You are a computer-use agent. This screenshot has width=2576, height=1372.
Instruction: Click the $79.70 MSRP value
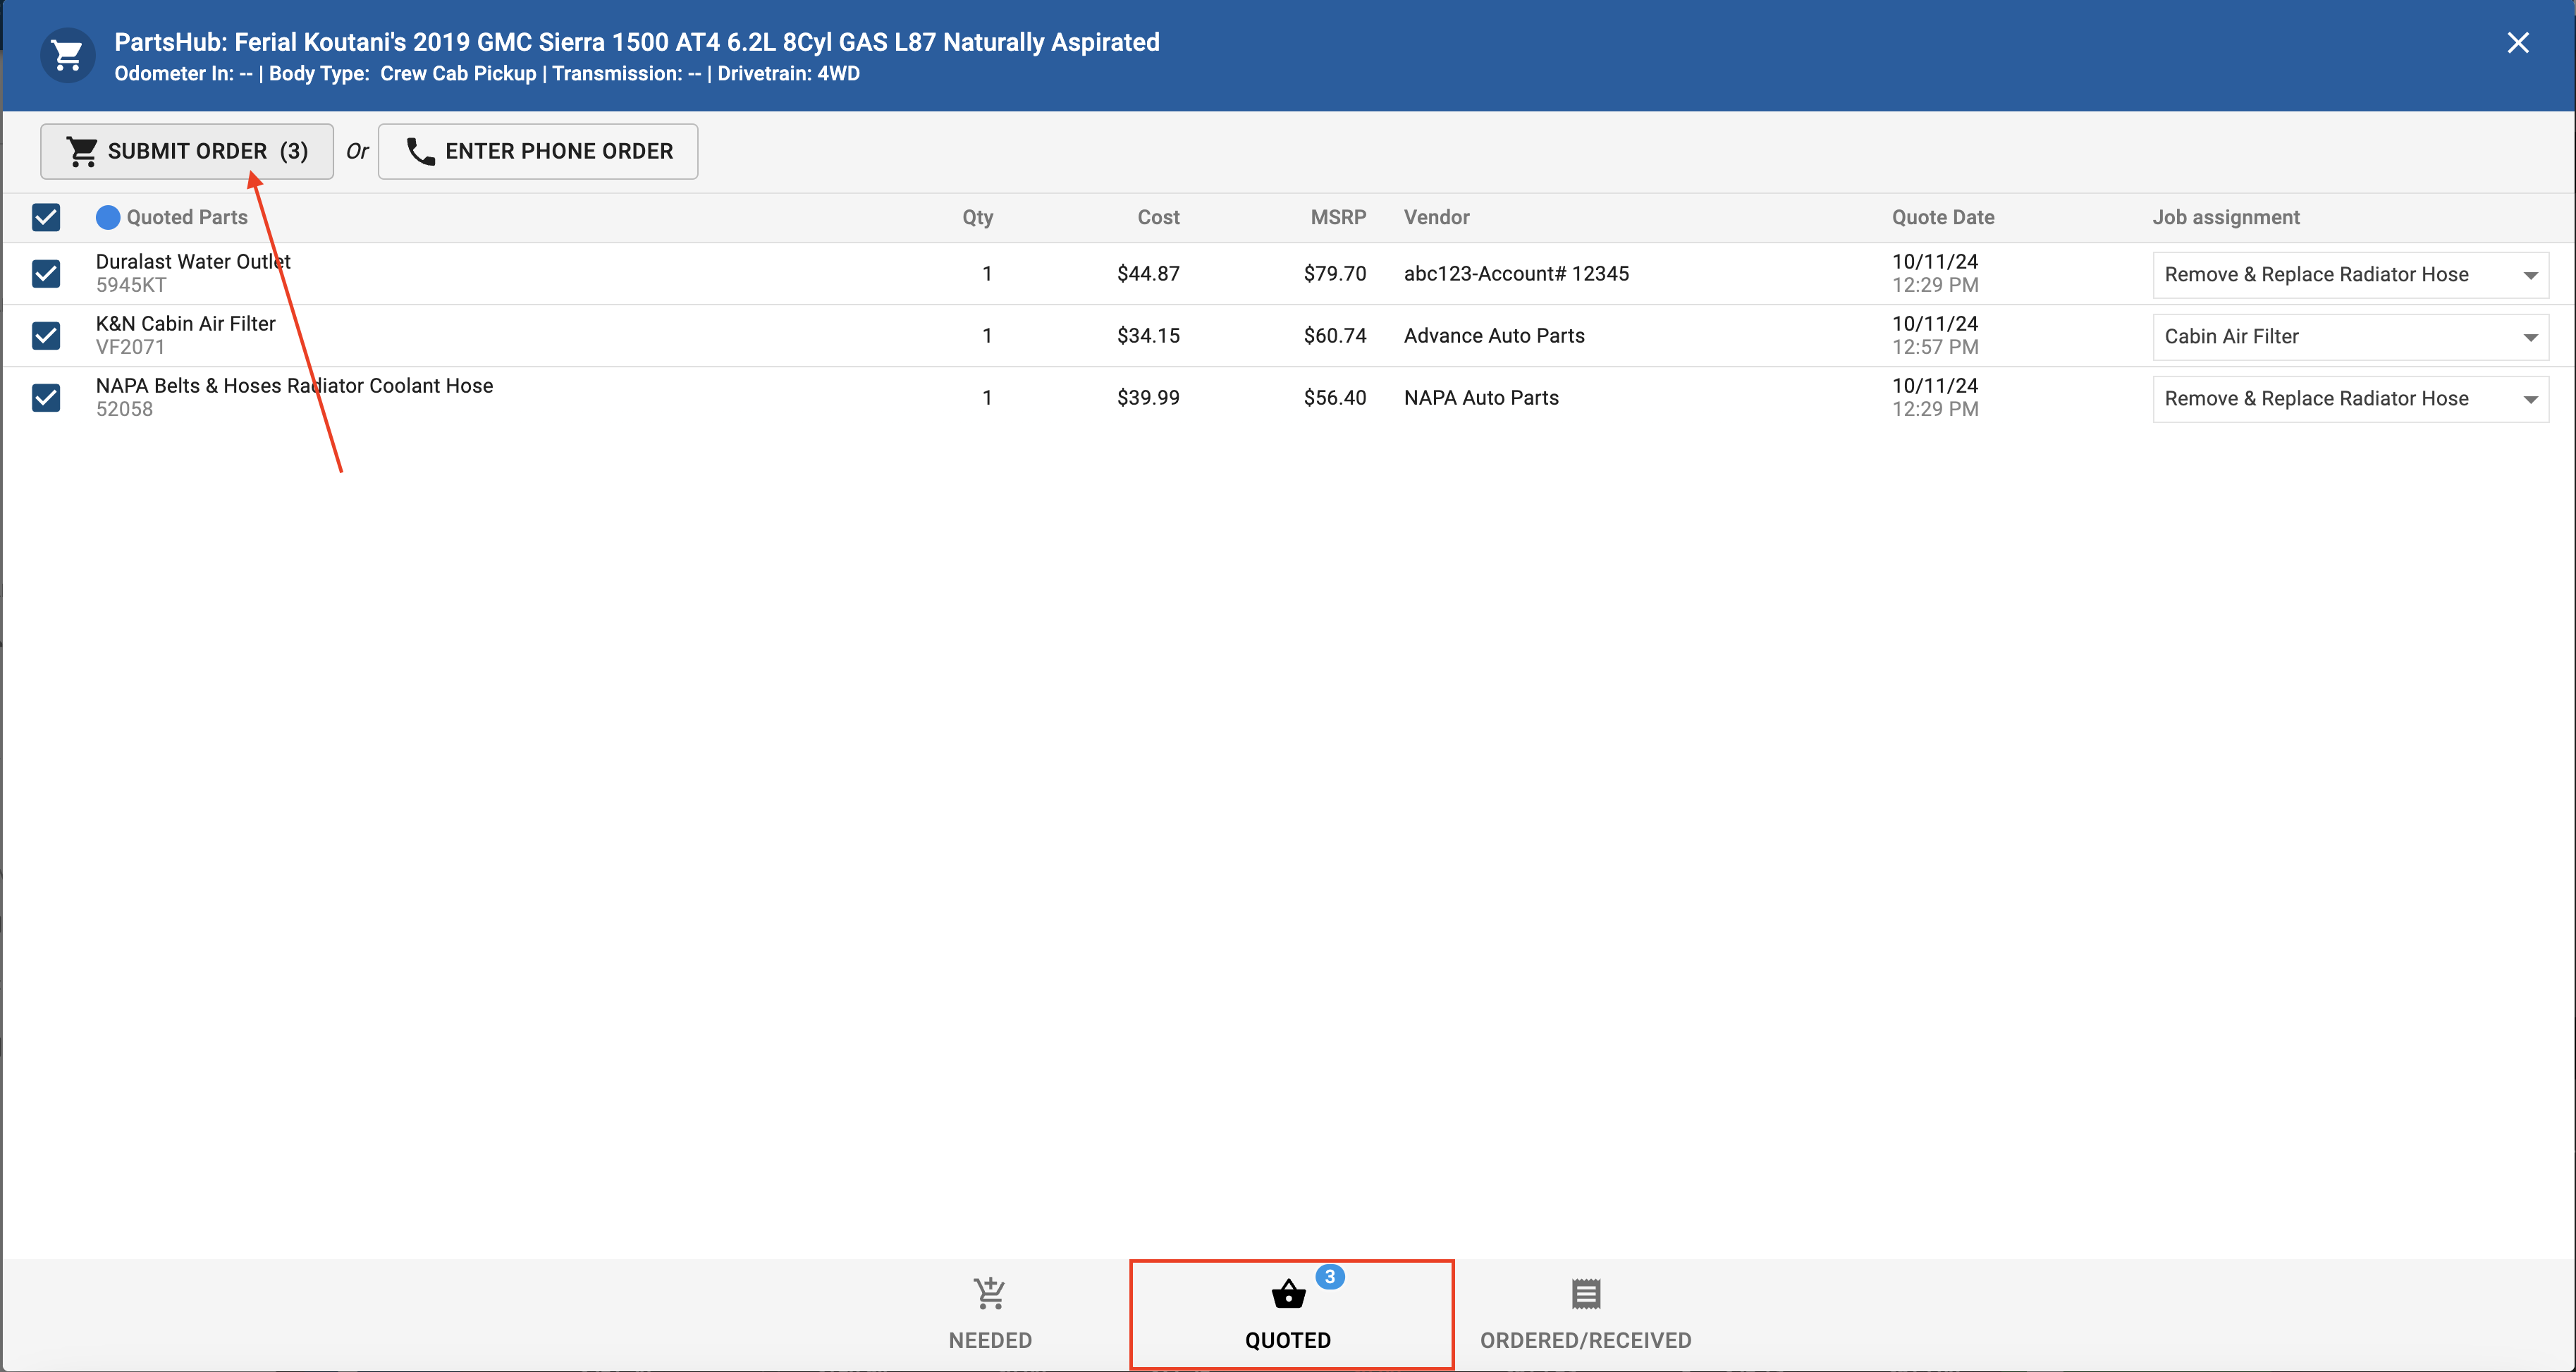click(x=1334, y=273)
